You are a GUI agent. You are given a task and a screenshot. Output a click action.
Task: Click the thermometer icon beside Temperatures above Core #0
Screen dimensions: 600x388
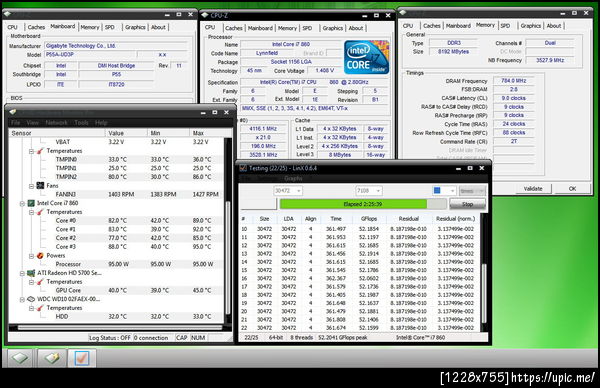pyautogui.click(x=40, y=212)
